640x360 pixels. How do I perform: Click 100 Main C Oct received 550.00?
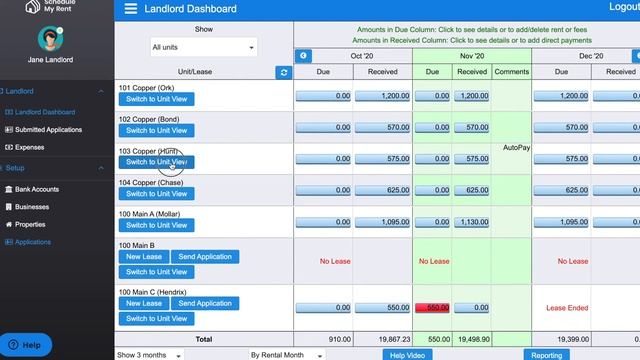click(x=382, y=307)
